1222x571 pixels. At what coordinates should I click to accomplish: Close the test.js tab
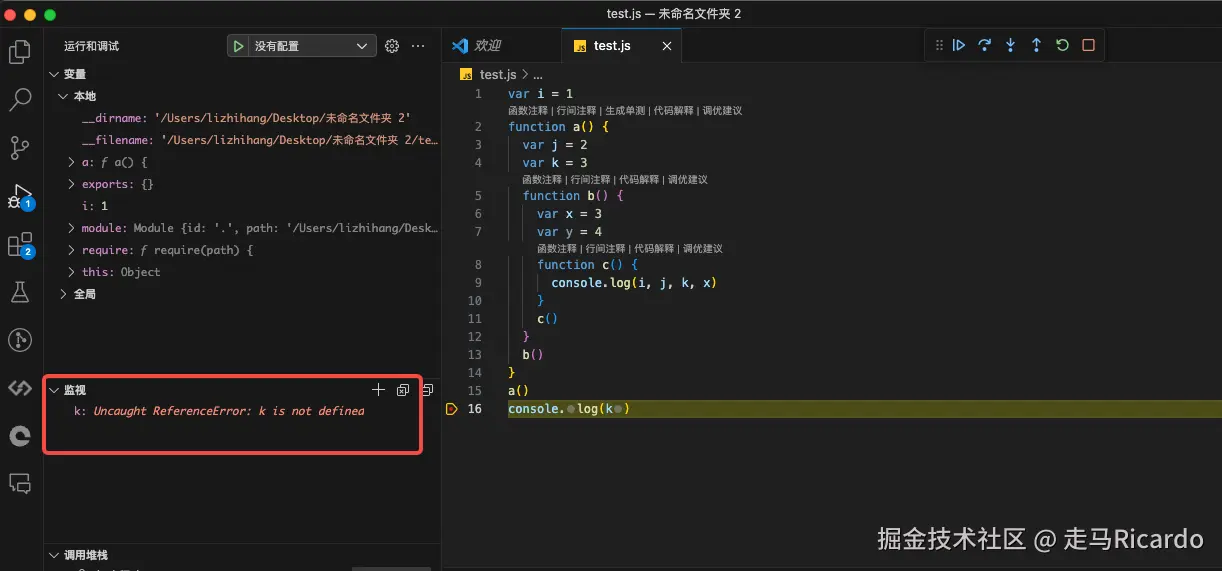pos(667,46)
